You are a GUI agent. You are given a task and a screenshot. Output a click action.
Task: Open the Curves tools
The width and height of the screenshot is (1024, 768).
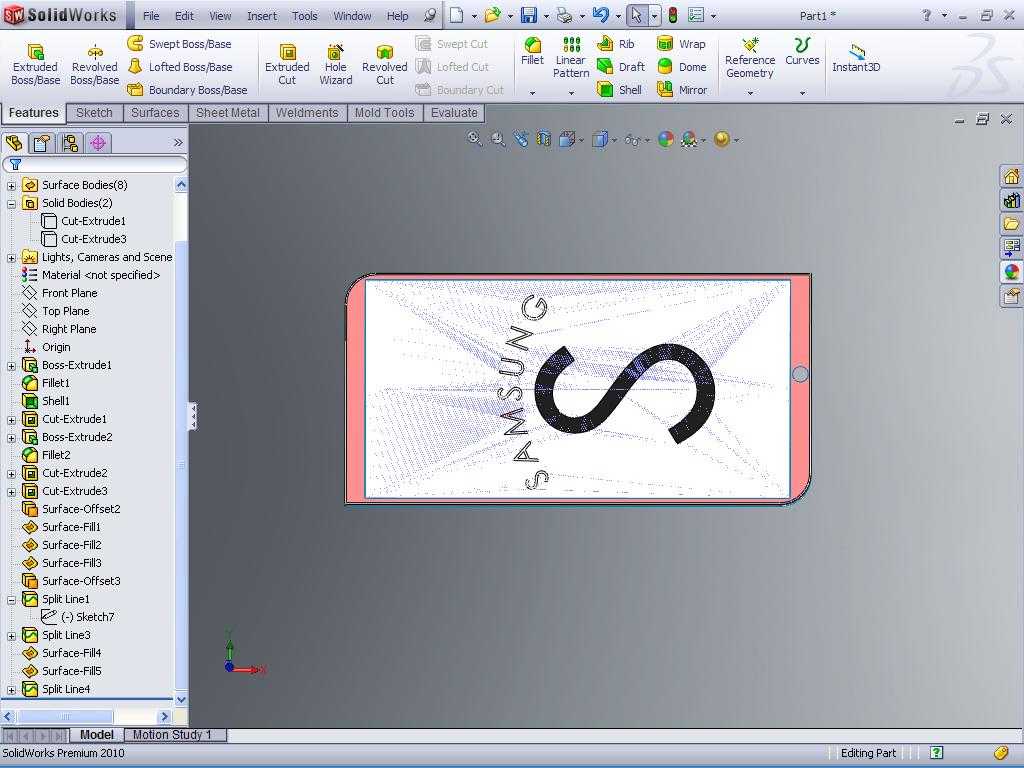coord(802,51)
